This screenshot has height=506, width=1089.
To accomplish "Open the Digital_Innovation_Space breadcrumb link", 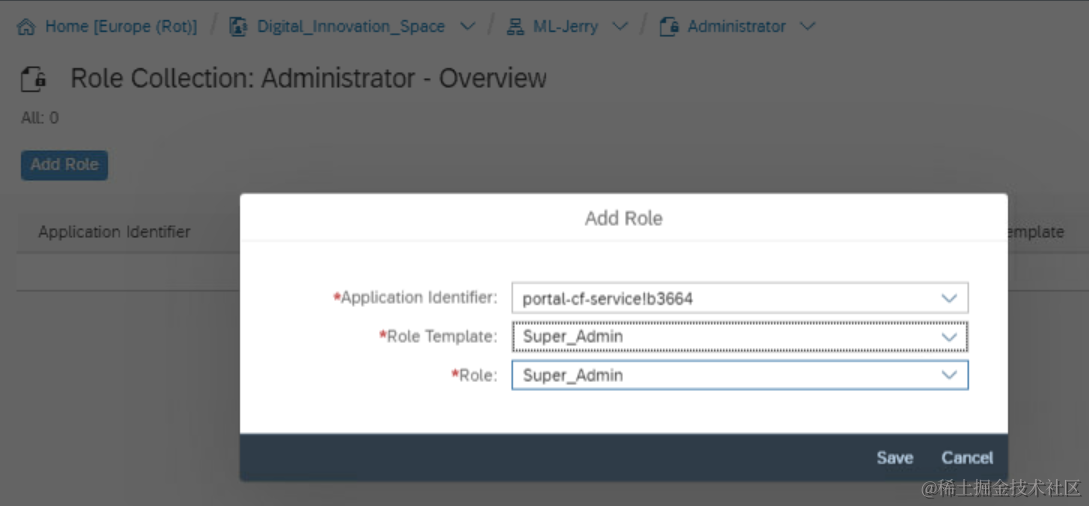I will [351, 27].
